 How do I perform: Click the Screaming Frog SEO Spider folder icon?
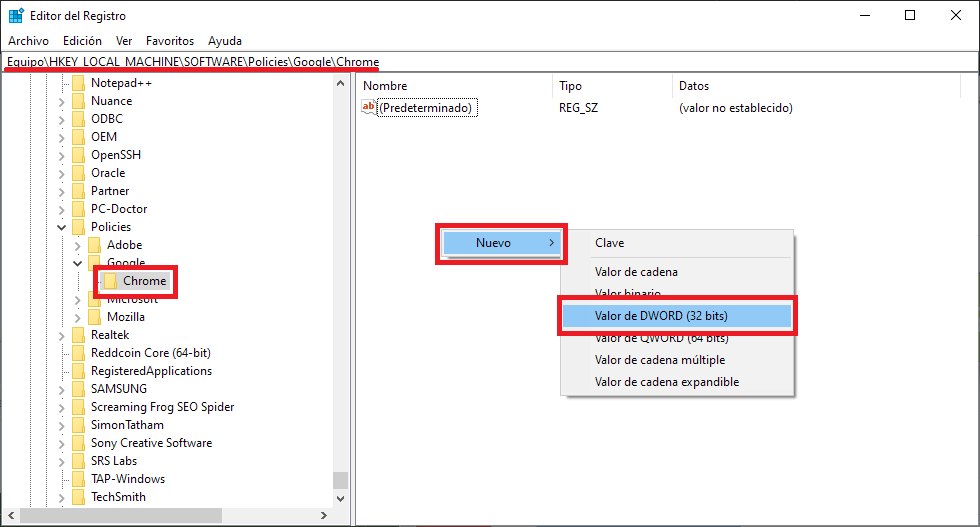point(78,407)
